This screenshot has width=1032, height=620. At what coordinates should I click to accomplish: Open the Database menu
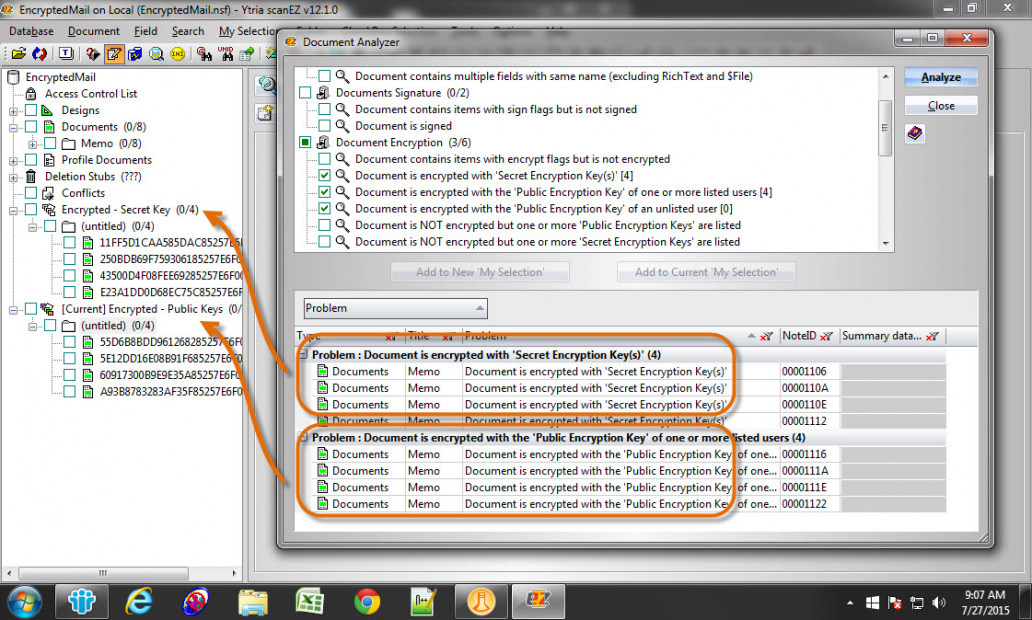(x=31, y=31)
